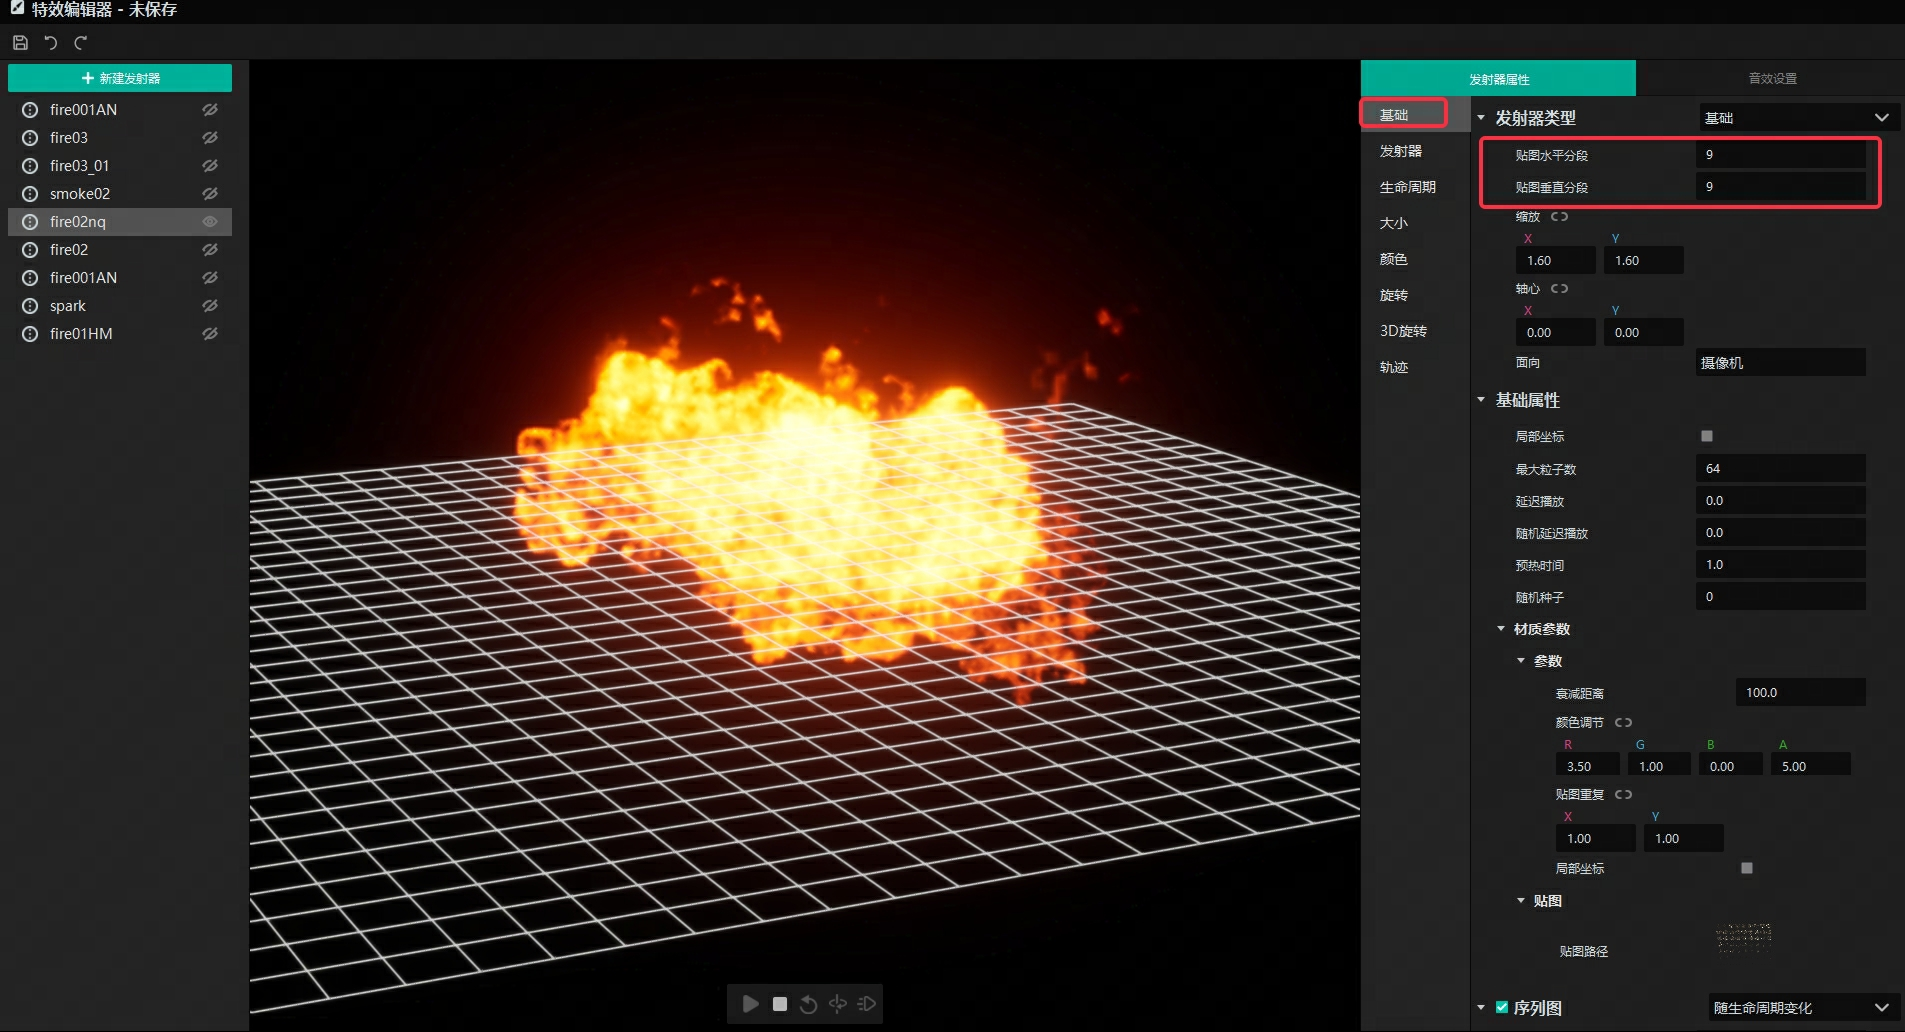Screen dimensions: 1905x1032
Task: Click the emitter icon beside fire01HM
Action: [30, 334]
